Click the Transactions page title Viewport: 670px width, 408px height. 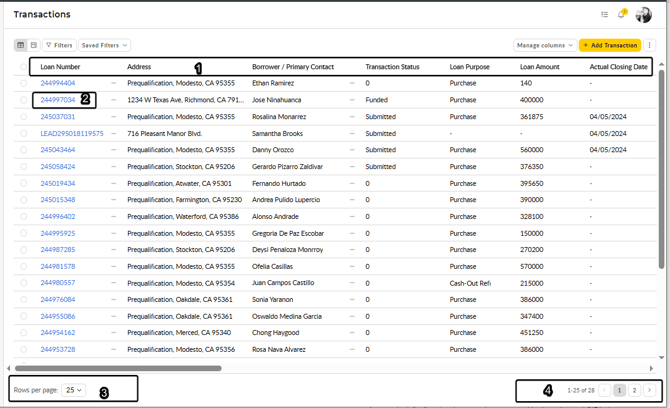[42, 15]
